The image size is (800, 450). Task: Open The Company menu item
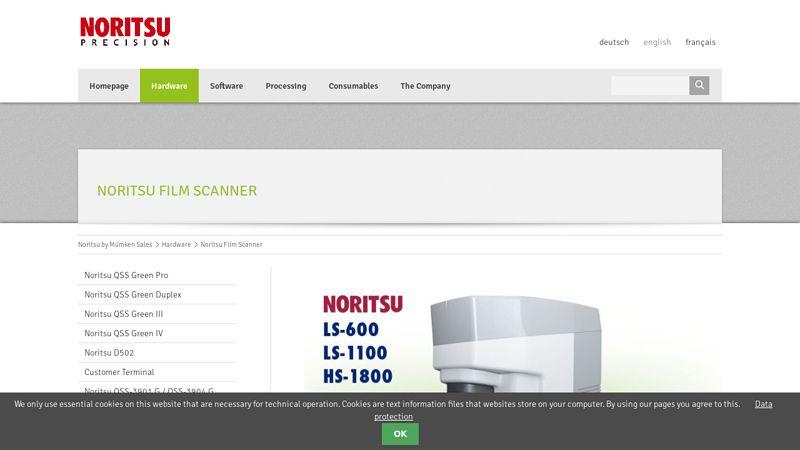pos(425,86)
